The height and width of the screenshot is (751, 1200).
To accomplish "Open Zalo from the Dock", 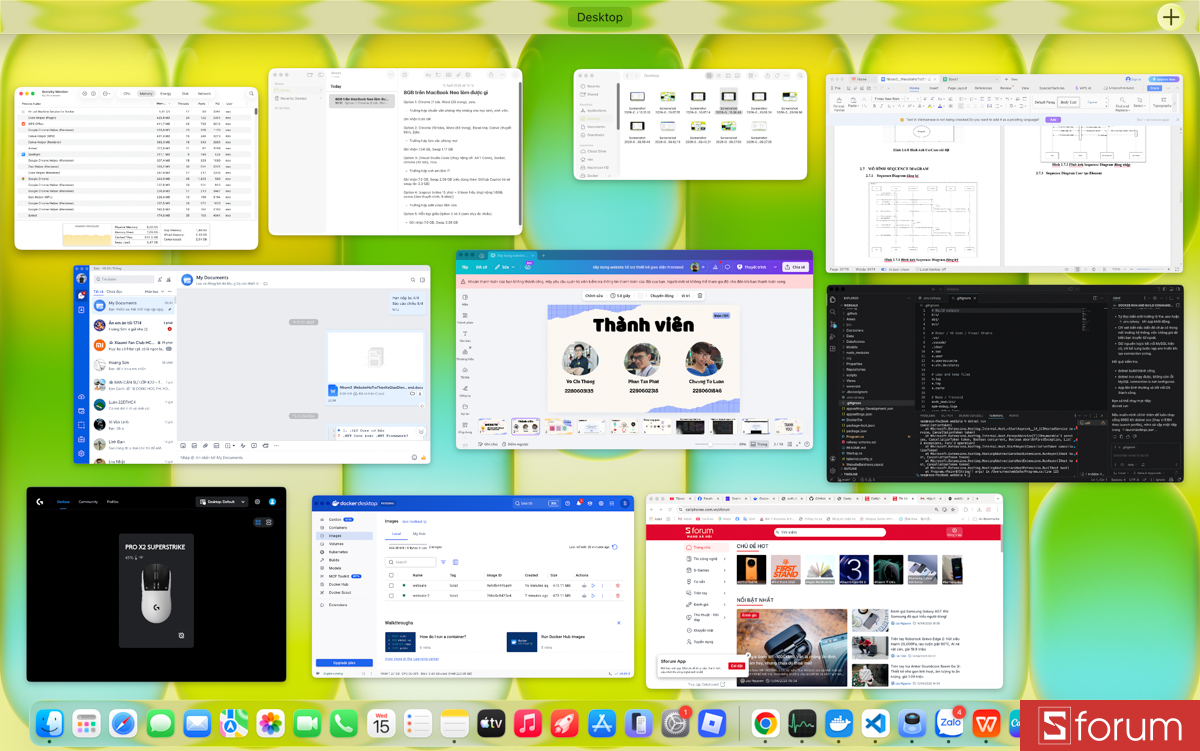I will click(948, 724).
